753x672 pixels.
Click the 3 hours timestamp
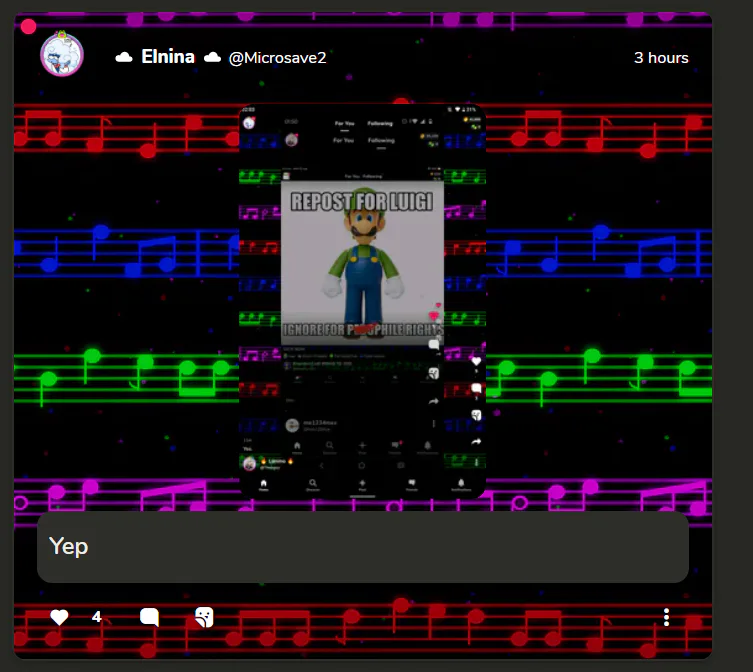[661, 58]
